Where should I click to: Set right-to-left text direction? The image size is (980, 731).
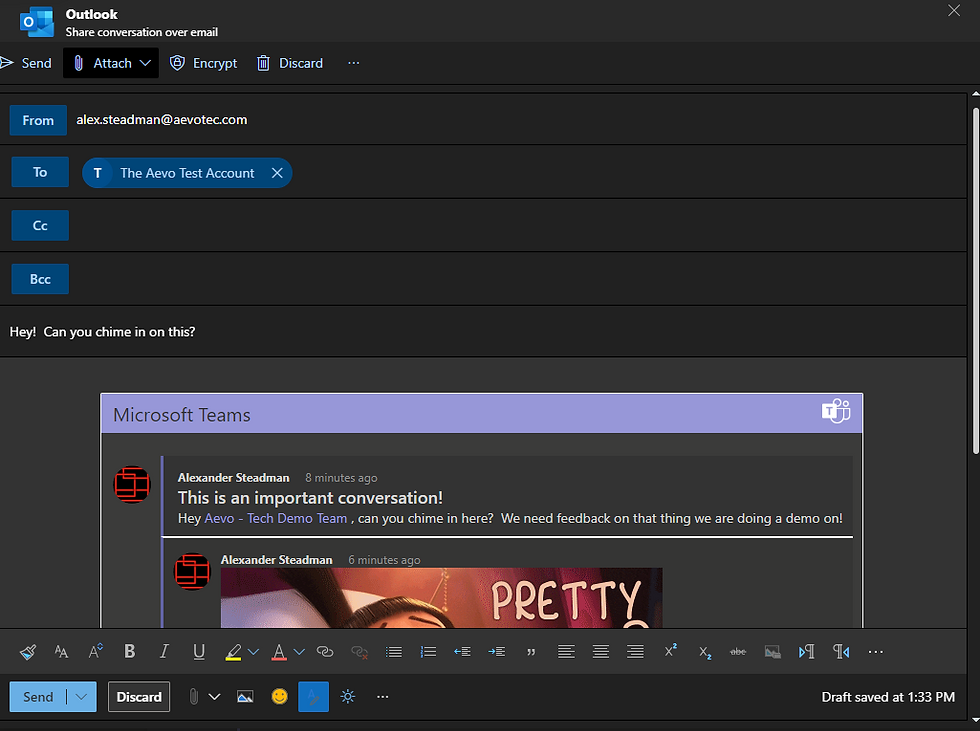point(841,652)
